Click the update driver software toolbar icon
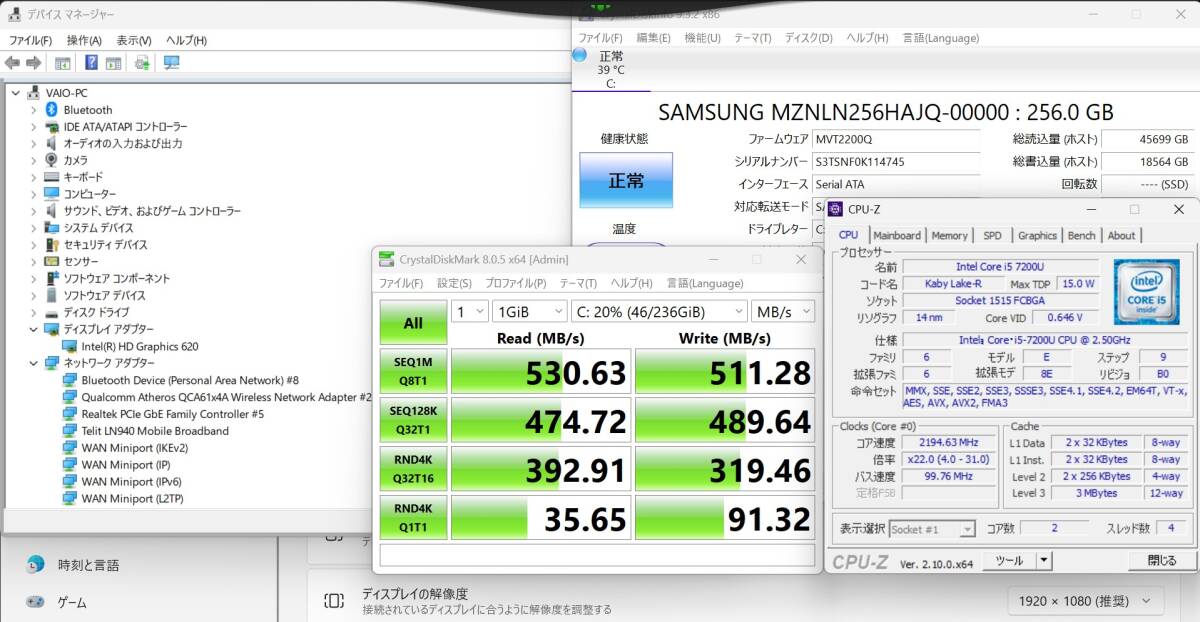Viewport: 1200px width, 622px height. point(142,63)
